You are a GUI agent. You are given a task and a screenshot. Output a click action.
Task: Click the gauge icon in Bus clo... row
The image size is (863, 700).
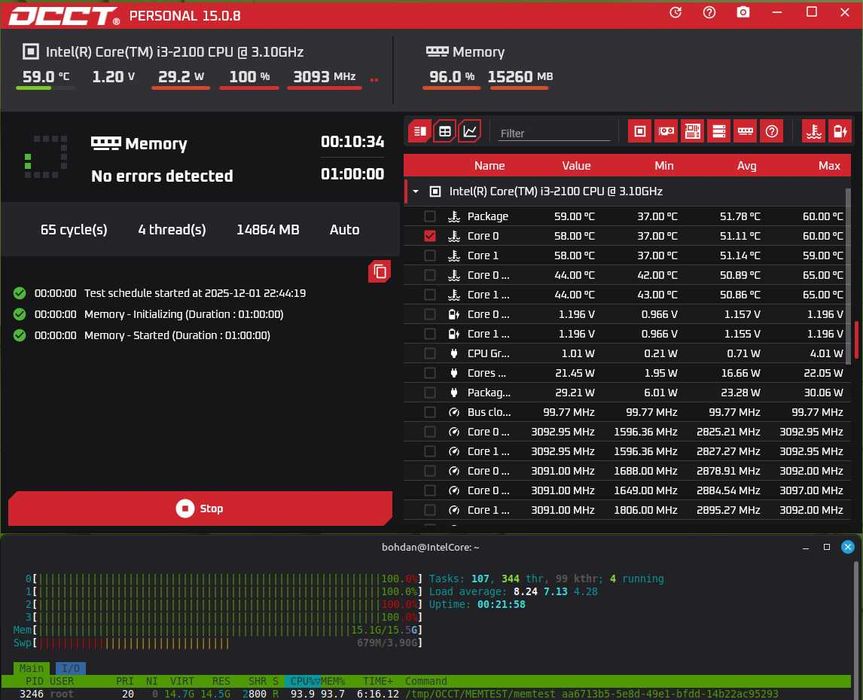pos(454,413)
